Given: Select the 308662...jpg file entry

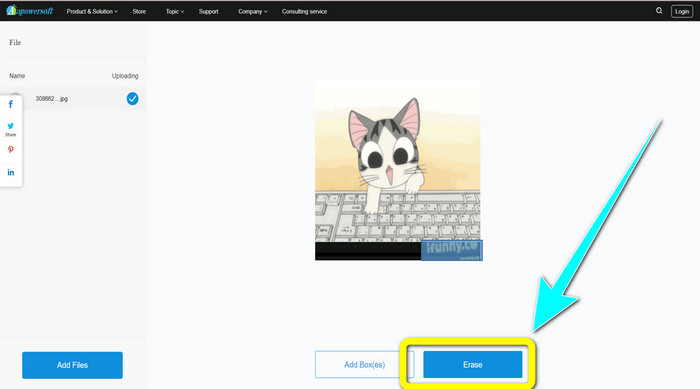Looking at the screenshot, I should tap(73, 99).
